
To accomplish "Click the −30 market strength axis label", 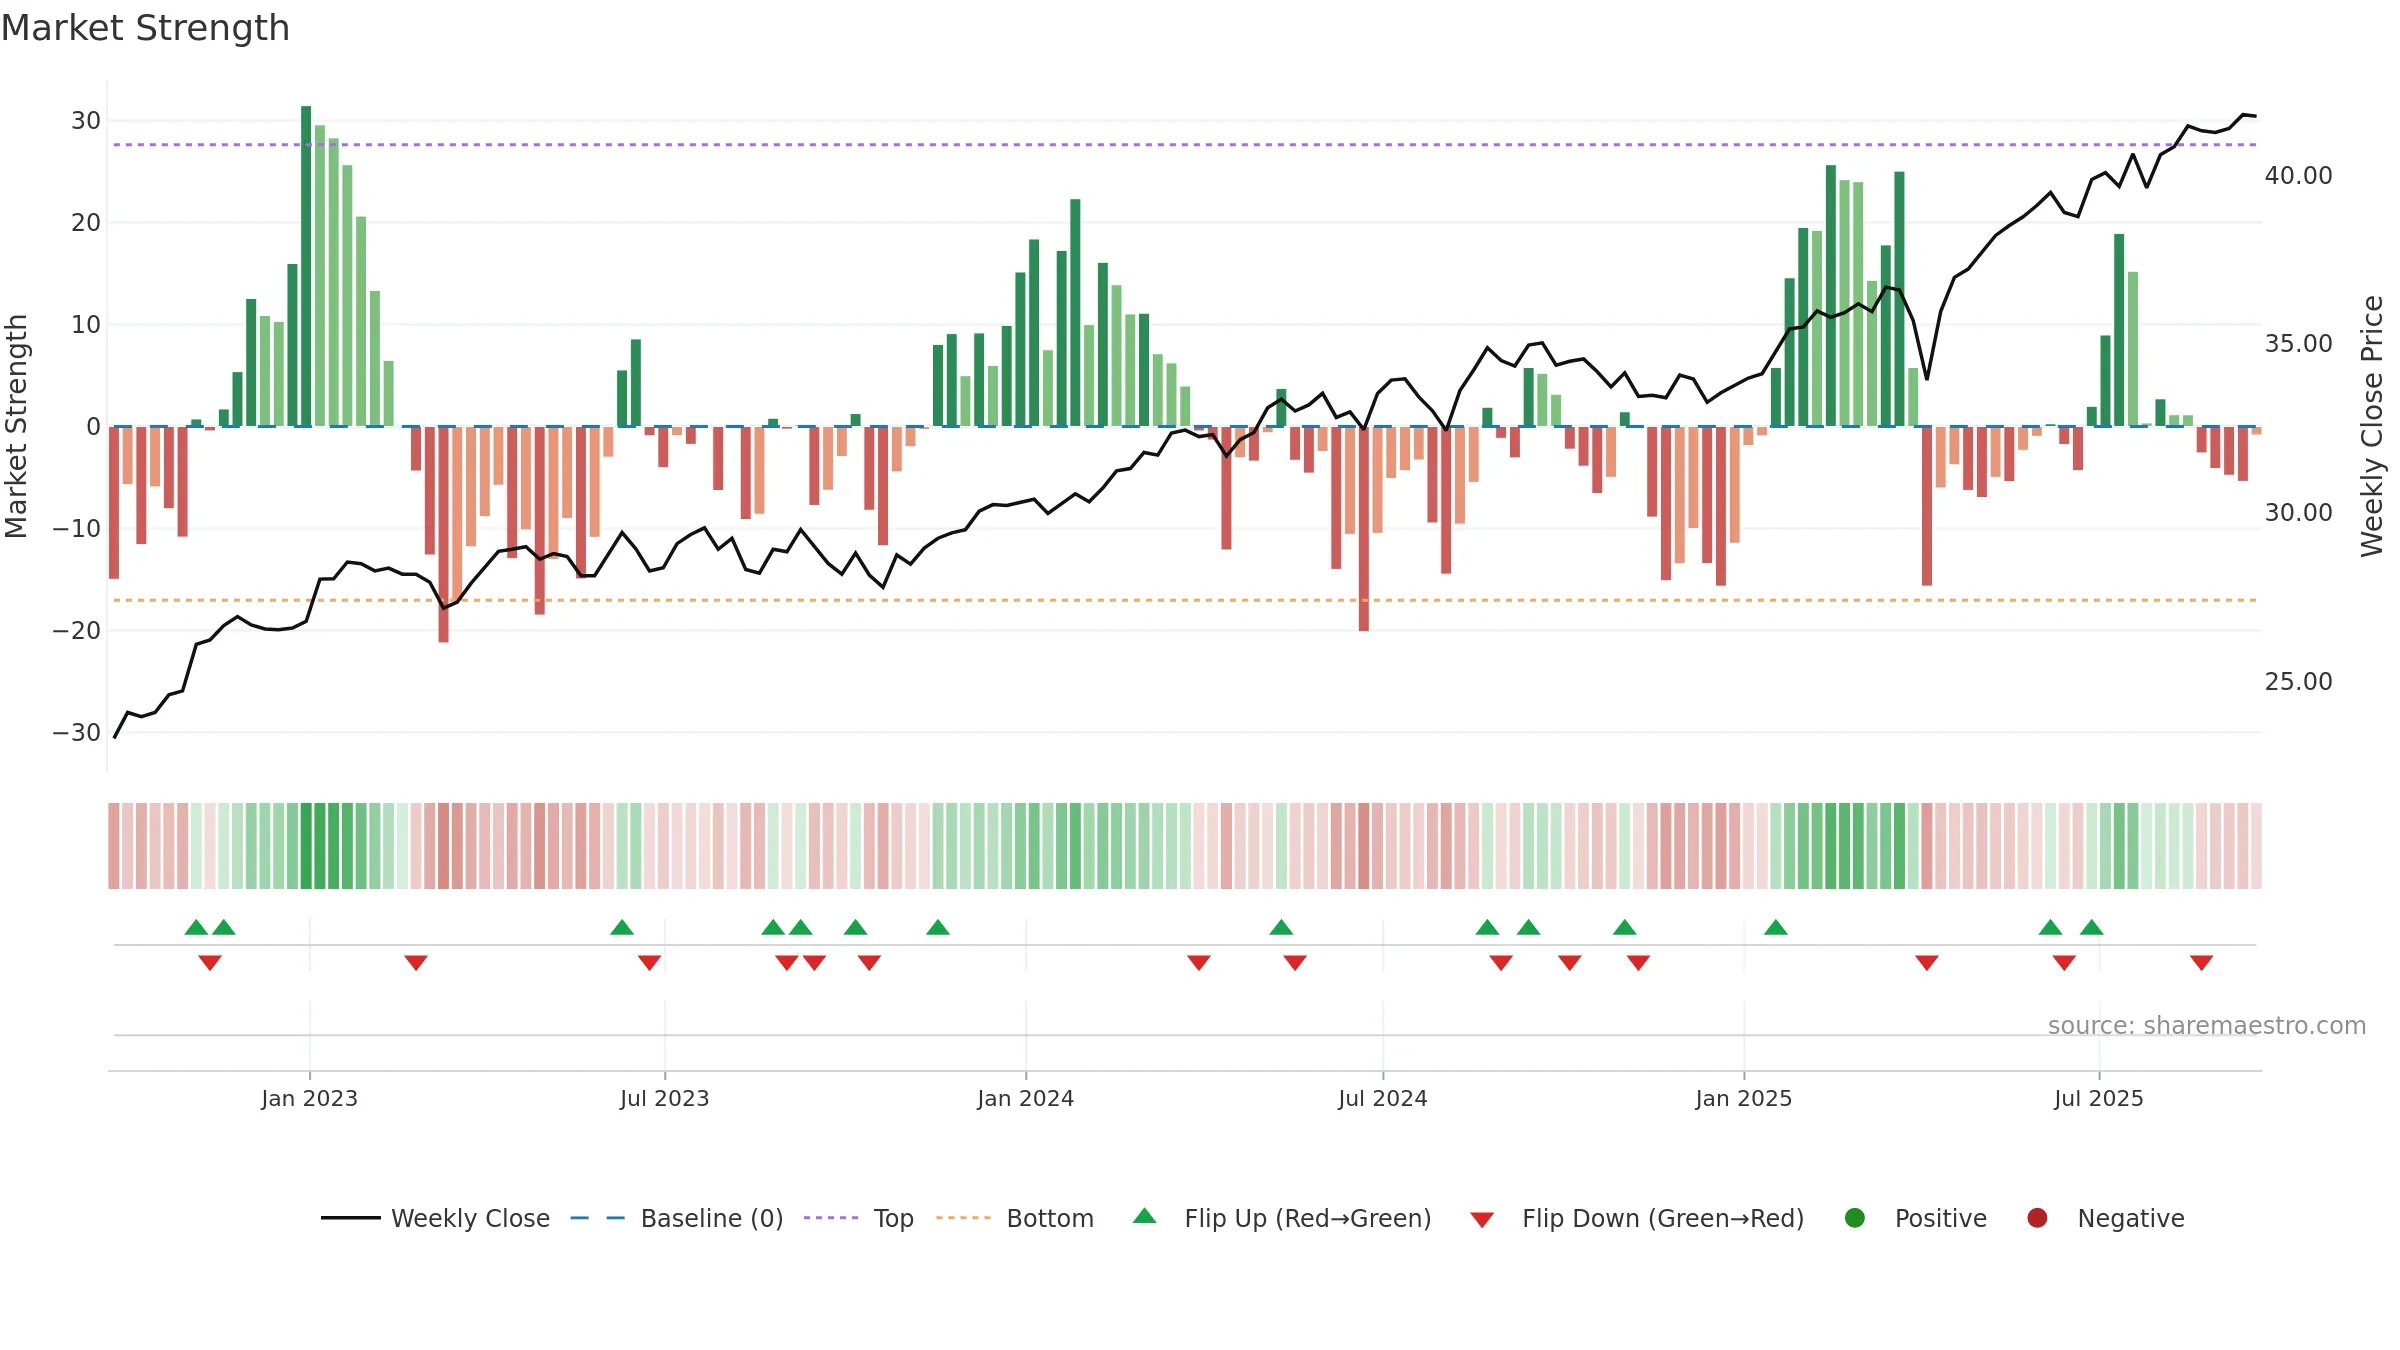I will 77,732.
